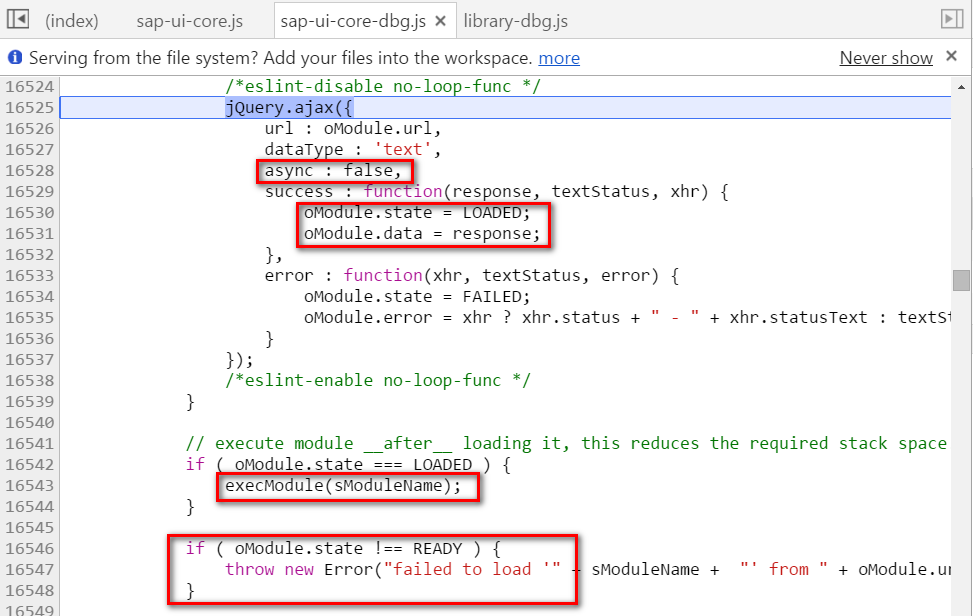This screenshot has width=973, height=616.
Task: Switch to the (index) tab
Action: tap(71, 21)
